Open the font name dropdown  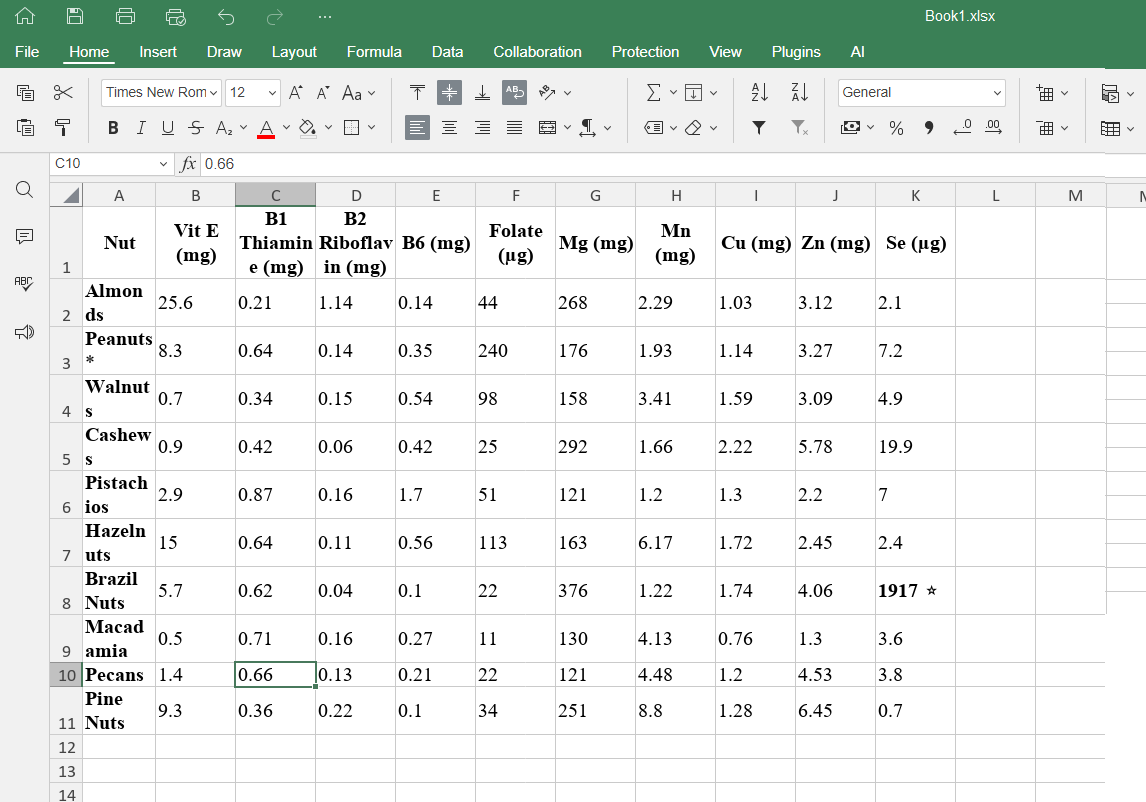pos(162,93)
